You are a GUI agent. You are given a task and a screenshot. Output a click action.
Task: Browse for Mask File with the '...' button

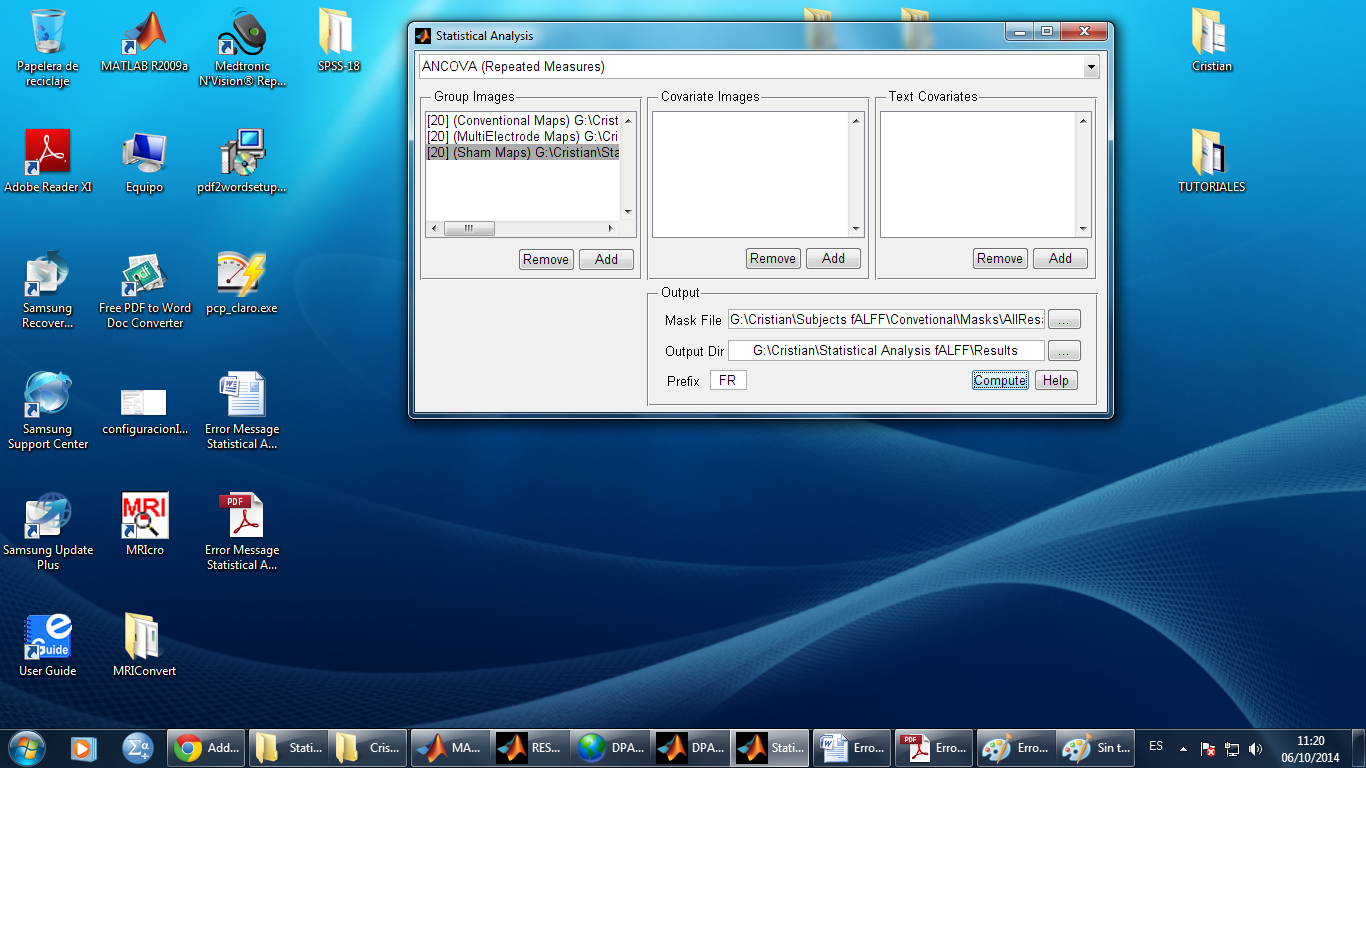click(1064, 320)
